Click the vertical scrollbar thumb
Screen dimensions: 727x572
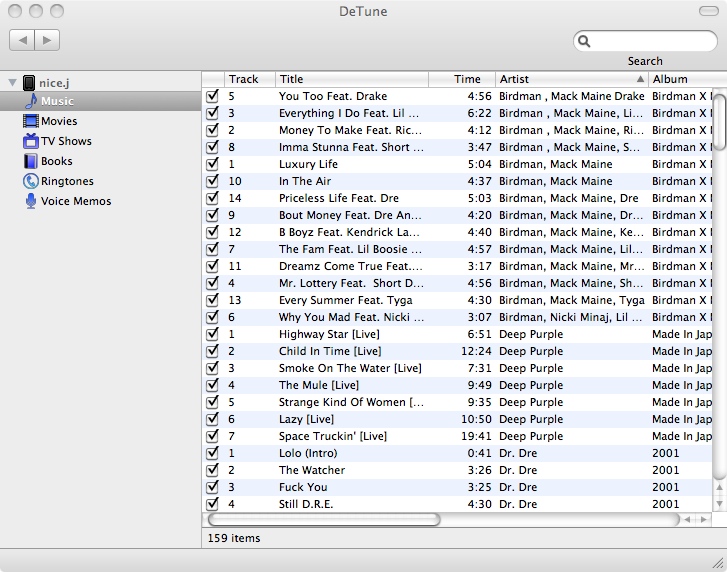pyautogui.click(x=719, y=122)
